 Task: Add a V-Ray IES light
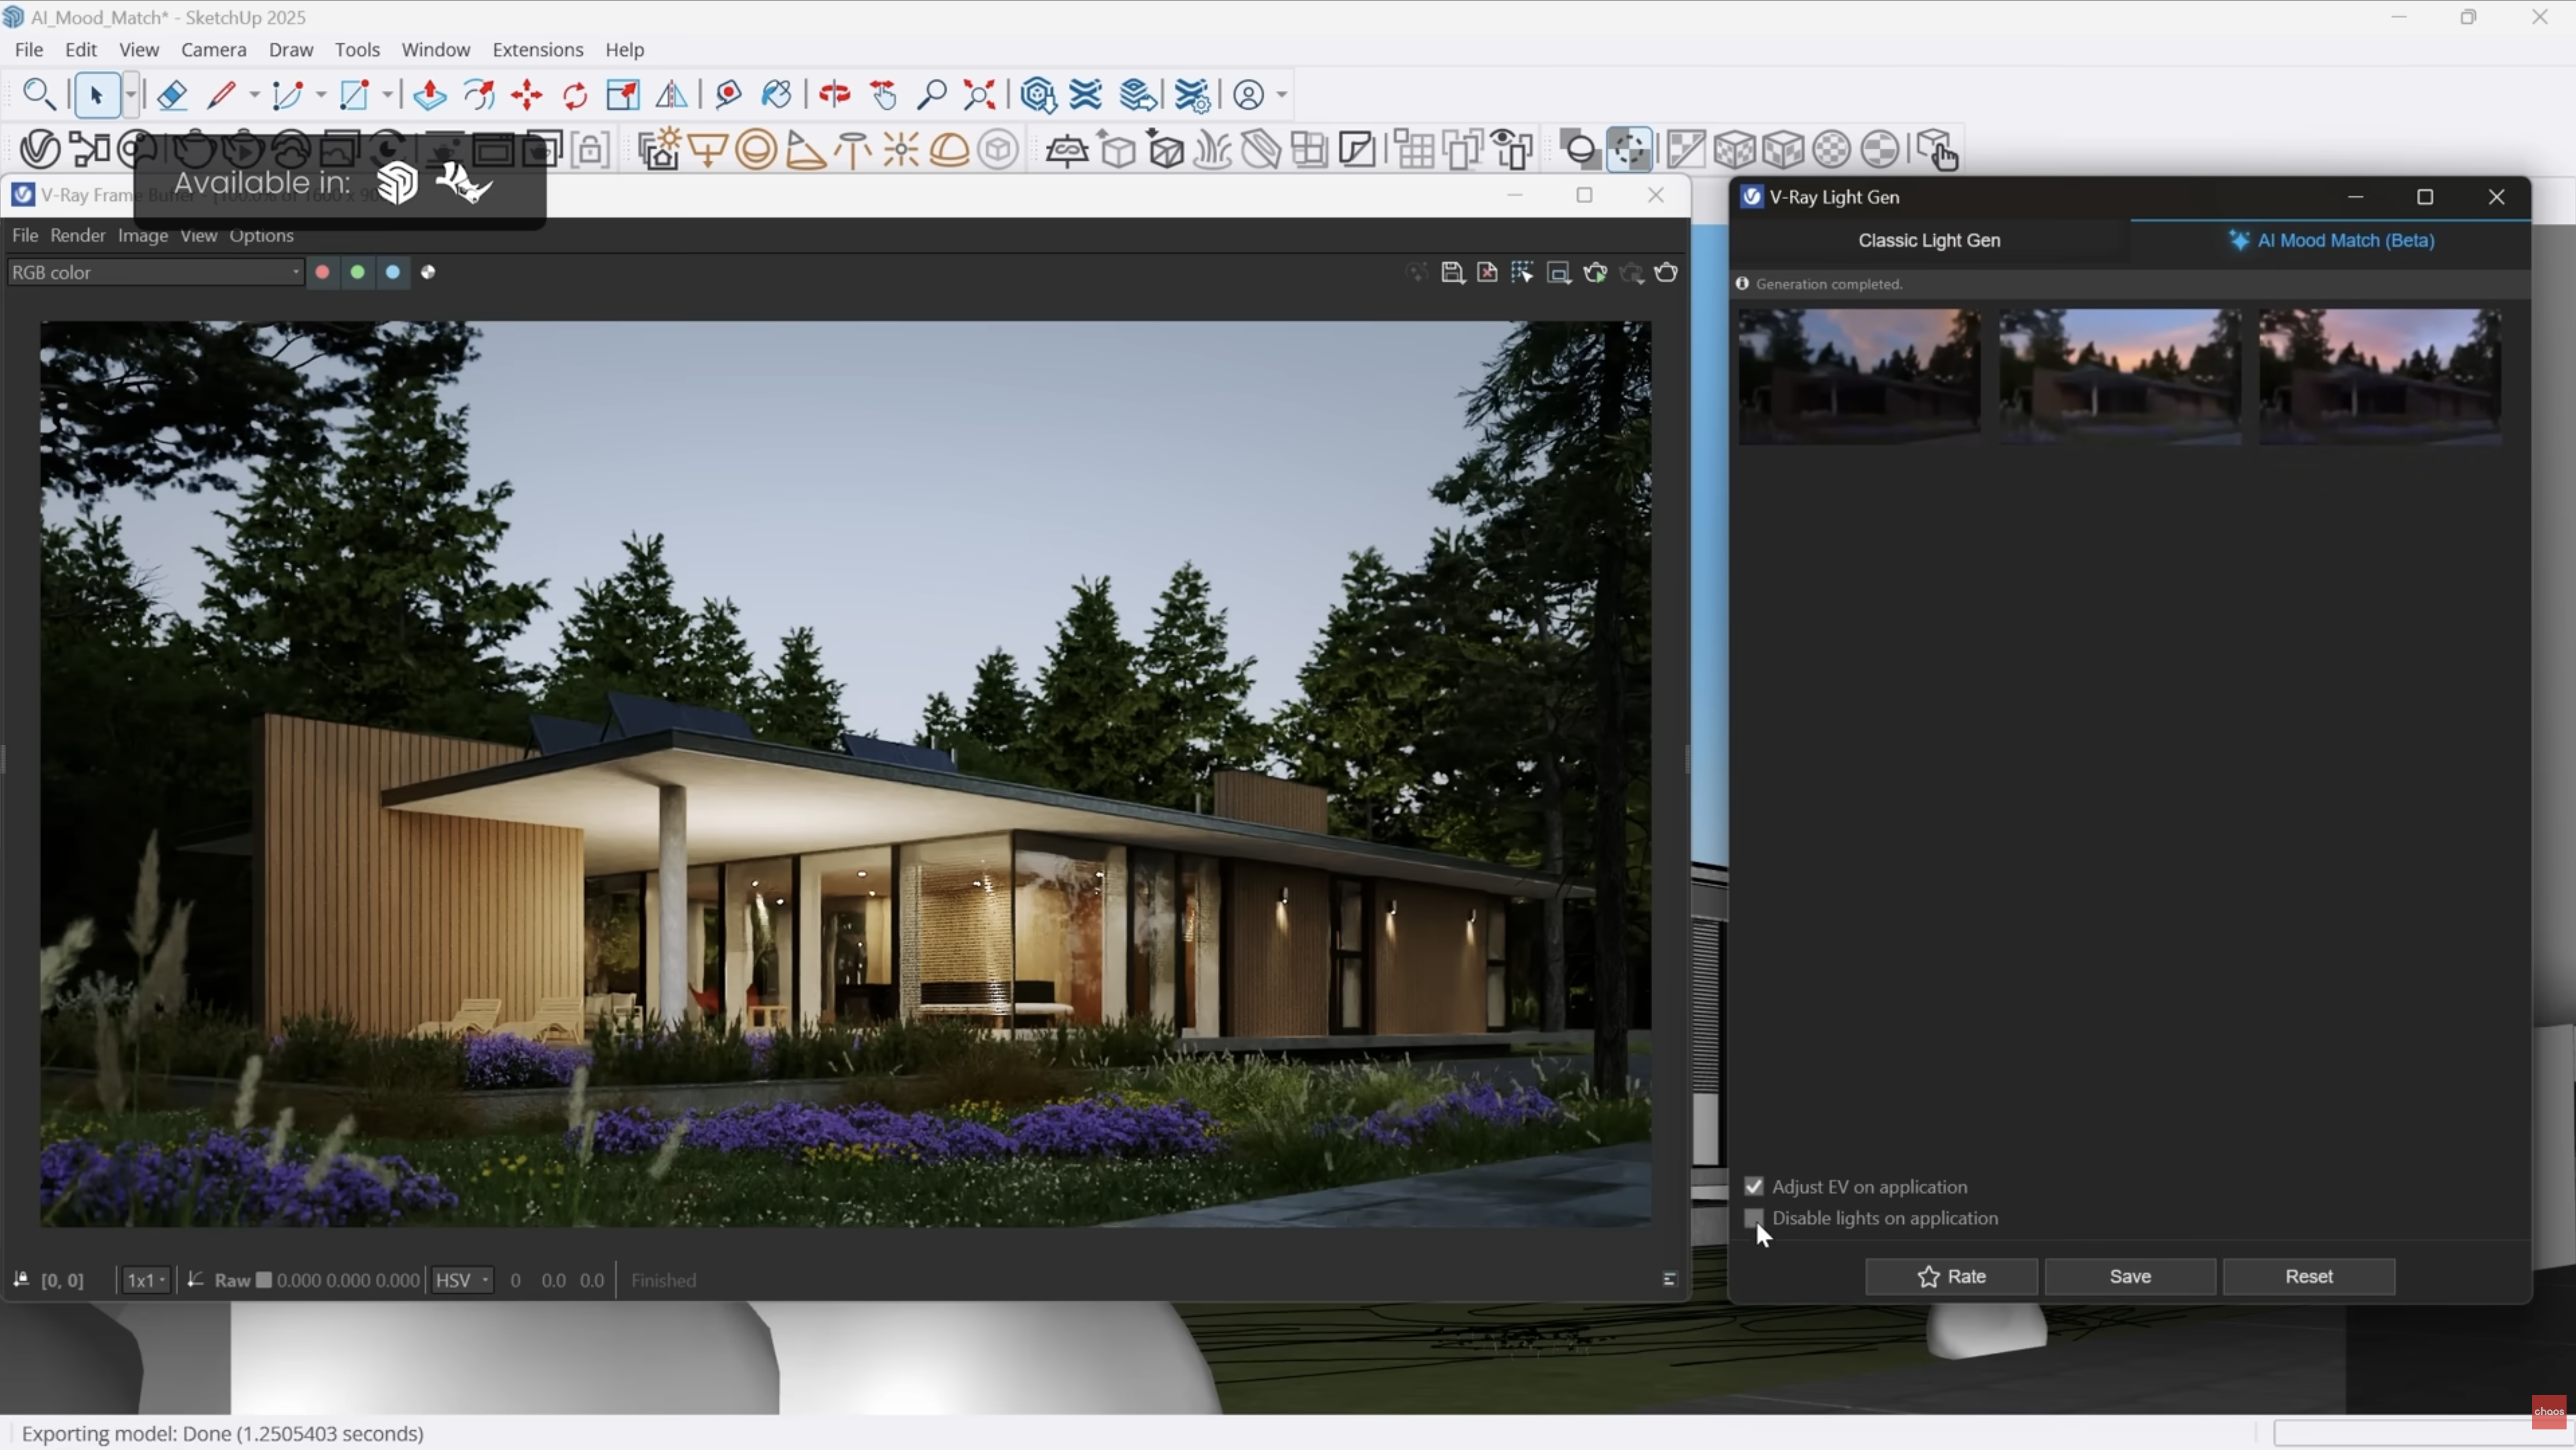point(853,150)
